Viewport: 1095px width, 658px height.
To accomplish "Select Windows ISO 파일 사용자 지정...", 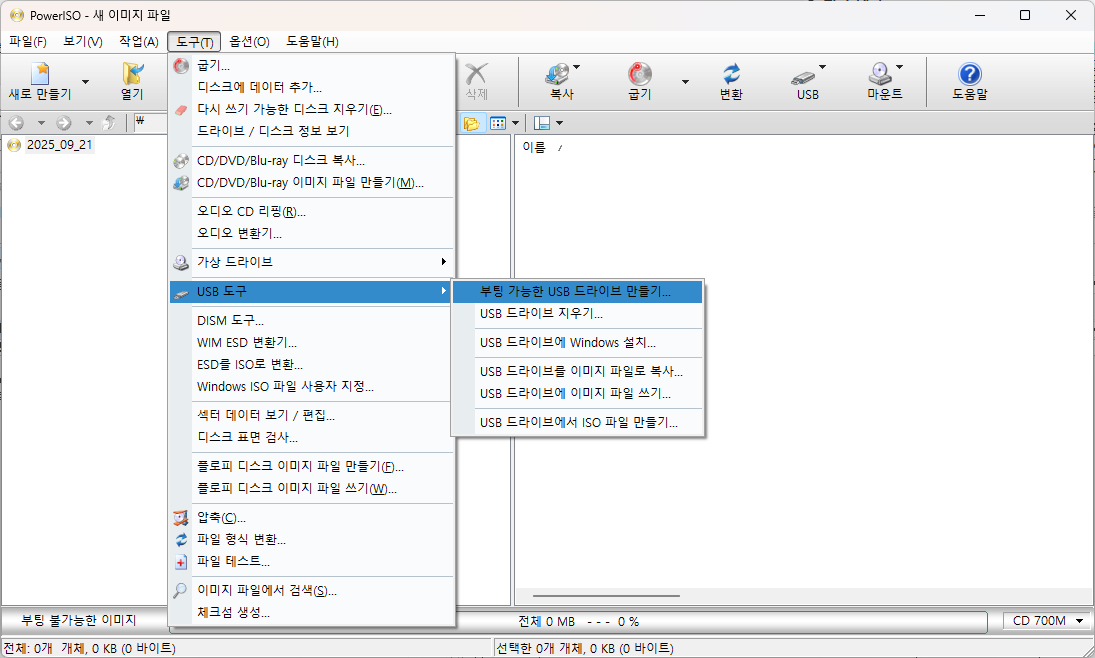I will 311,386.
